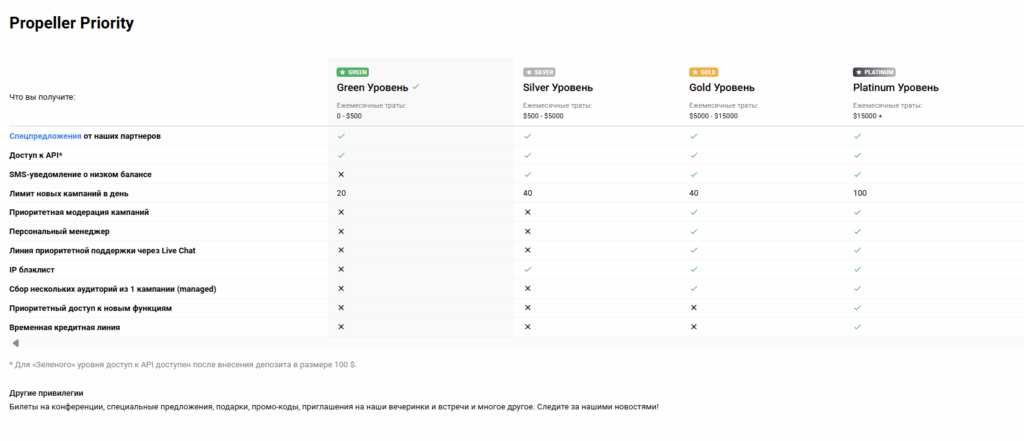
Task: Select the Silver Уровень heading
Action: click(558, 88)
